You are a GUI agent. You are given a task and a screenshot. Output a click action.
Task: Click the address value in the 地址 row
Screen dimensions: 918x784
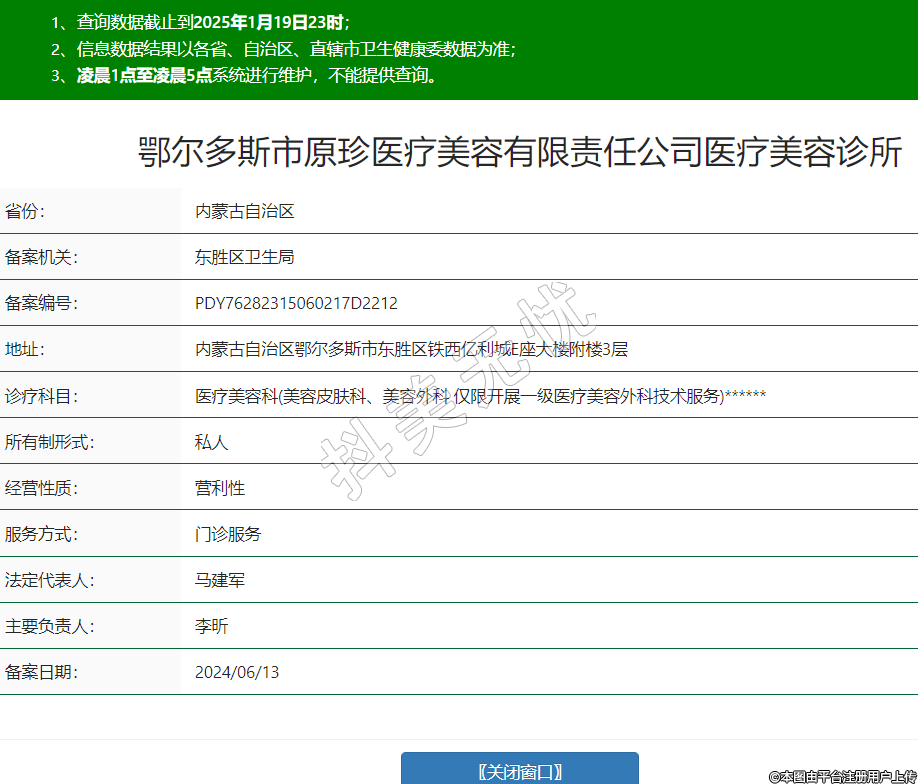point(411,349)
